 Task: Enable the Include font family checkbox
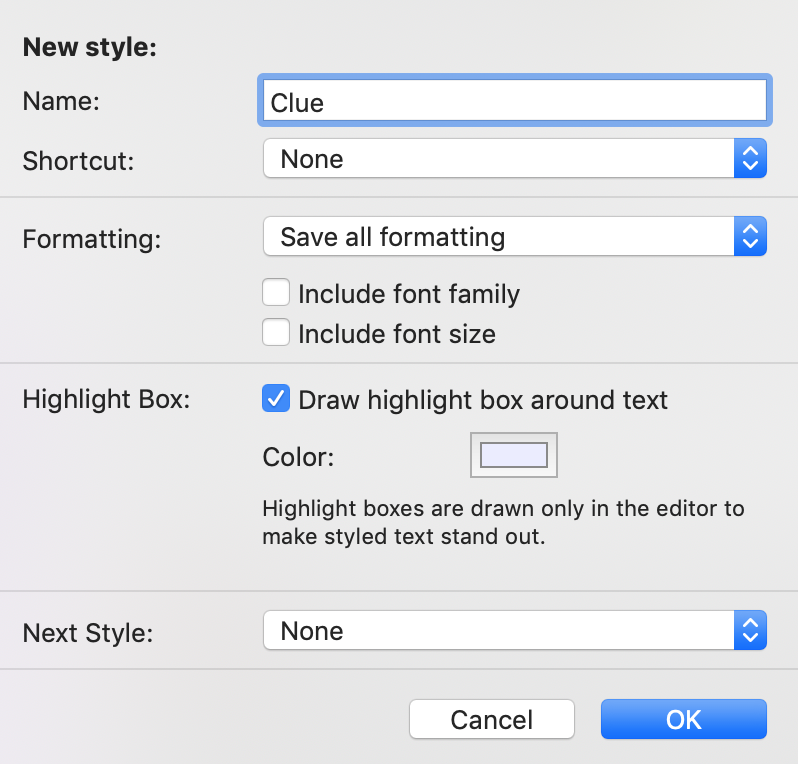pos(276,292)
